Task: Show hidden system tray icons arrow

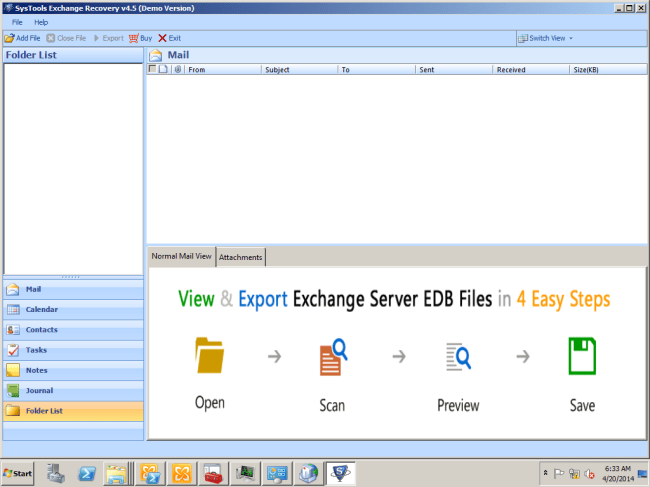Action: (546, 473)
